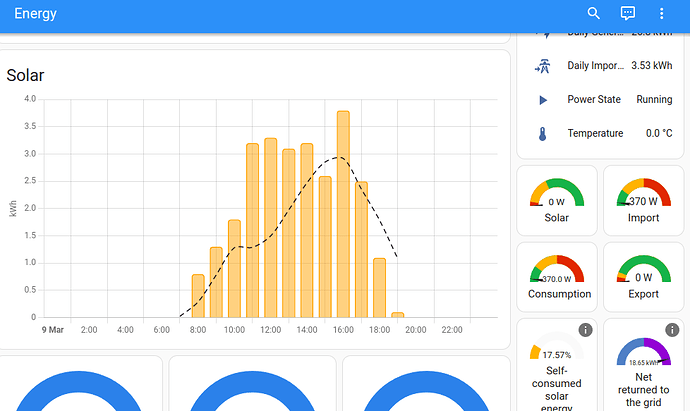The width and height of the screenshot is (690, 411).
Task: Click the Energy page title
Action: pyautogui.click(x=36, y=14)
